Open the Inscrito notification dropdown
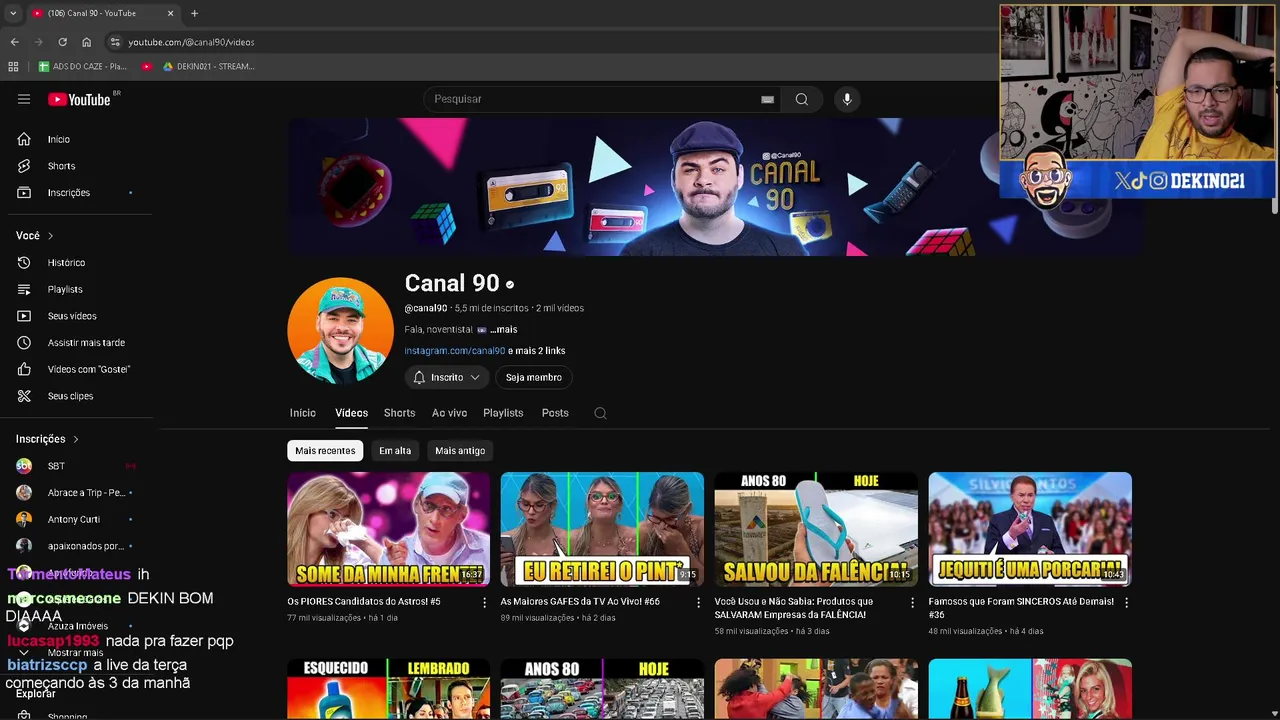This screenshot has height=720, width=1280. click(447, 378)
